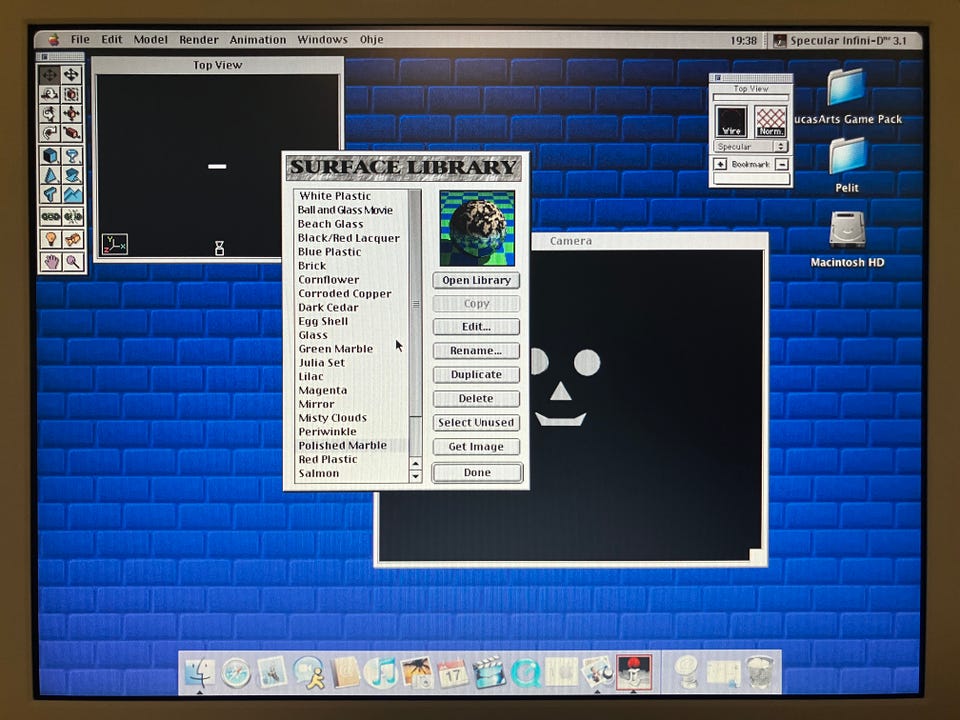This screenshot has height=720, width=960.
Task: Select the broken chain unlink tool
Action: tap(72, 216)
